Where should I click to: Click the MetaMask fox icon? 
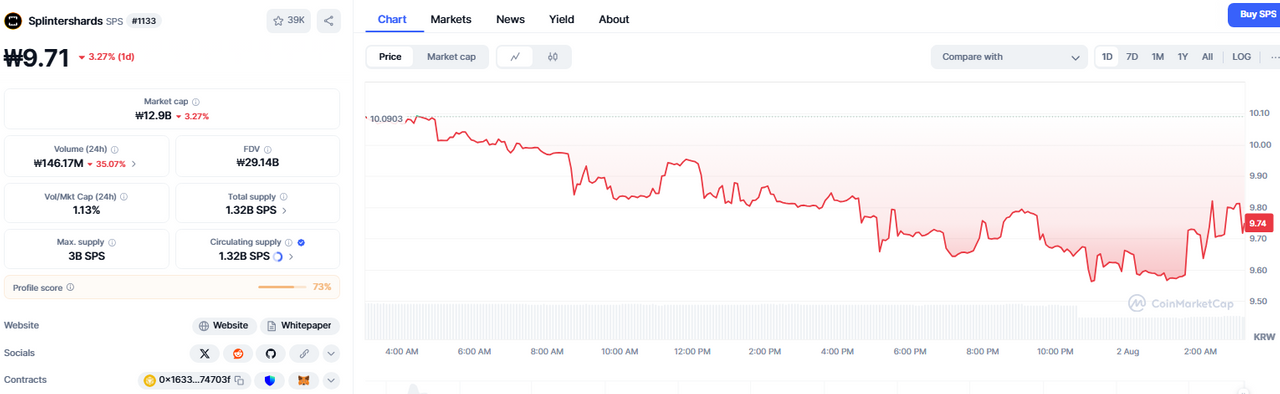pyautogui.click(x=304, y=380)
